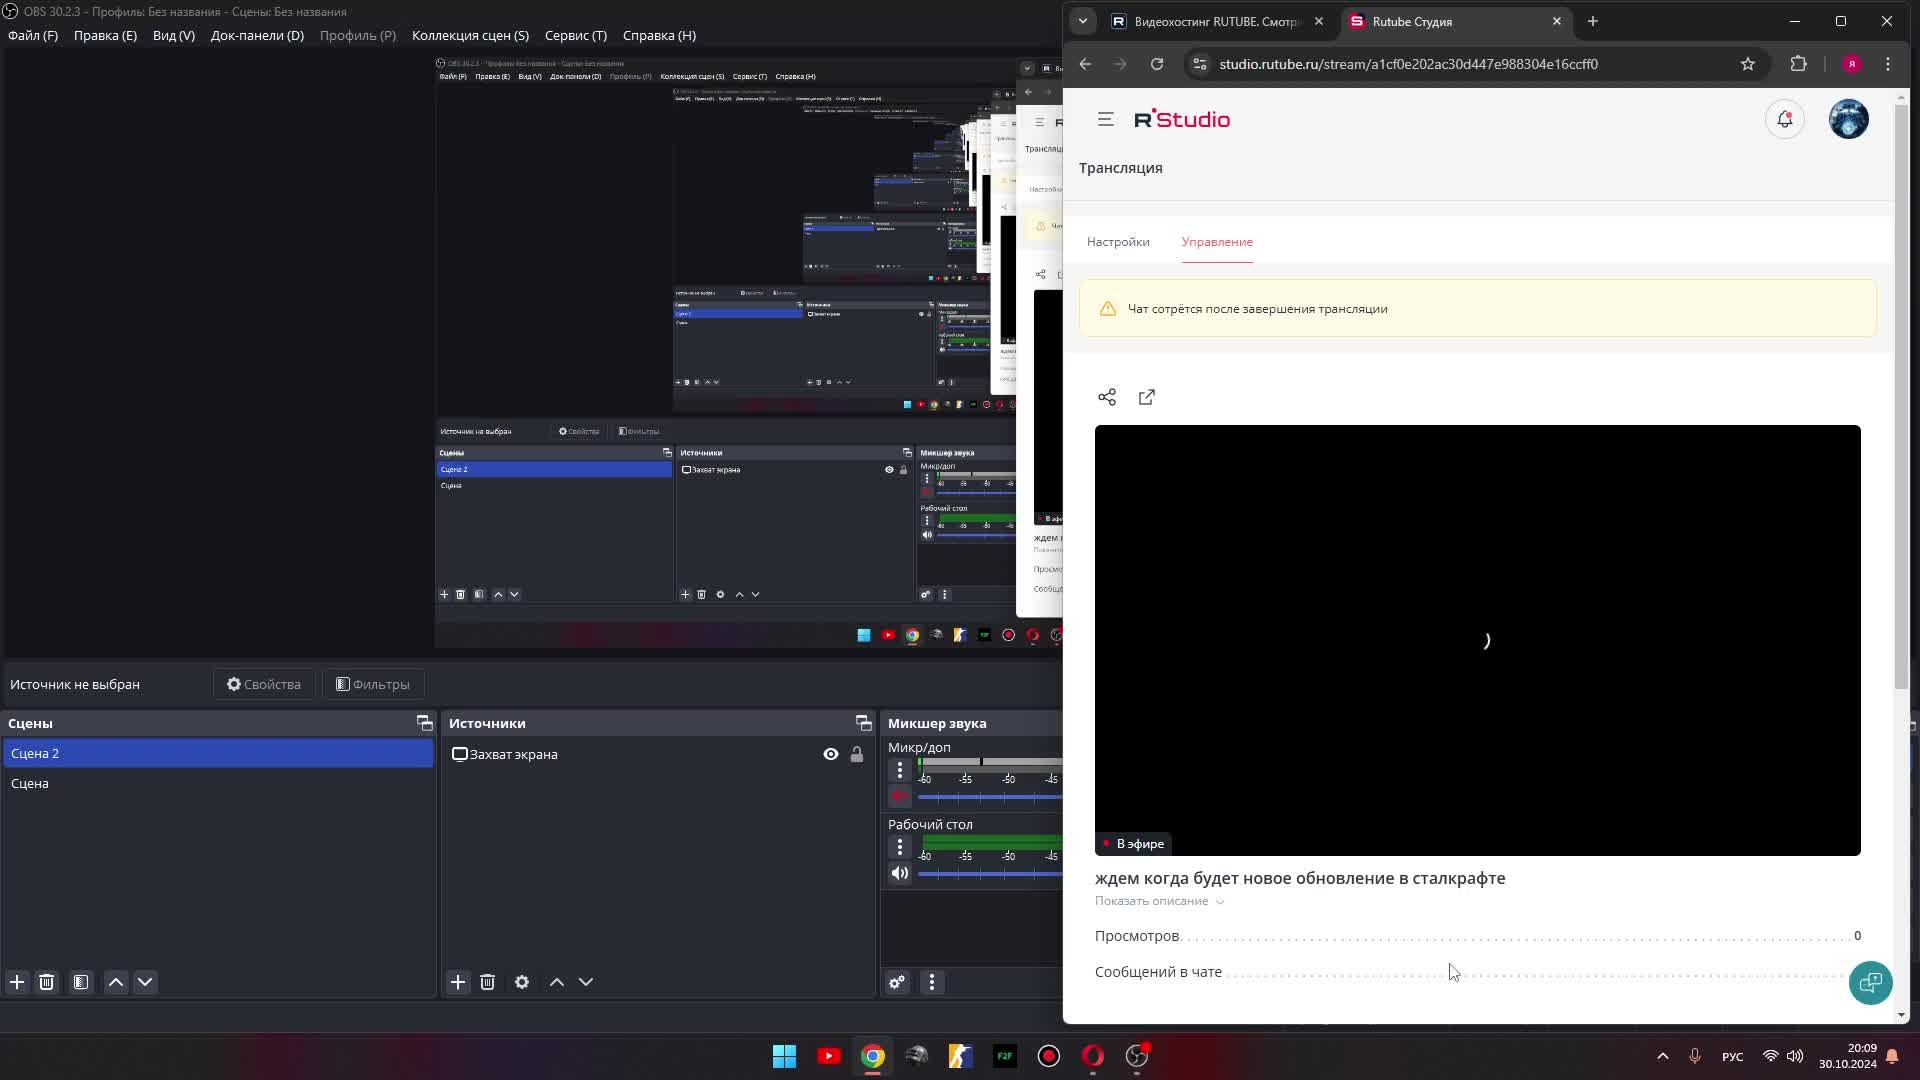
Task: Adjust Рабочий стол volume slider
Action: tap(990, 874)
